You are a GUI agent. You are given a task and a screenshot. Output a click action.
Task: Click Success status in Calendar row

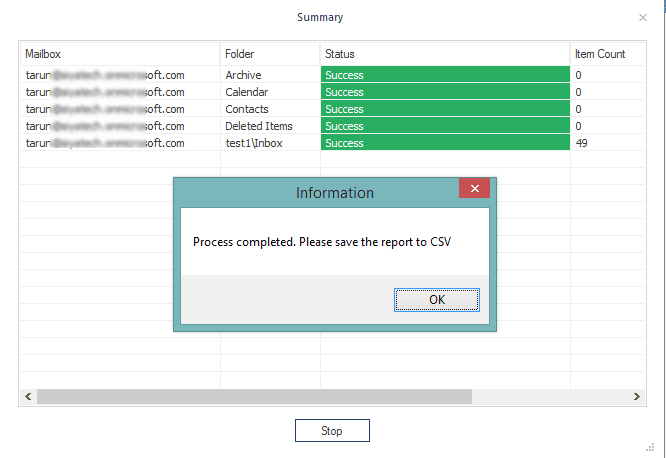pos(445,91)
